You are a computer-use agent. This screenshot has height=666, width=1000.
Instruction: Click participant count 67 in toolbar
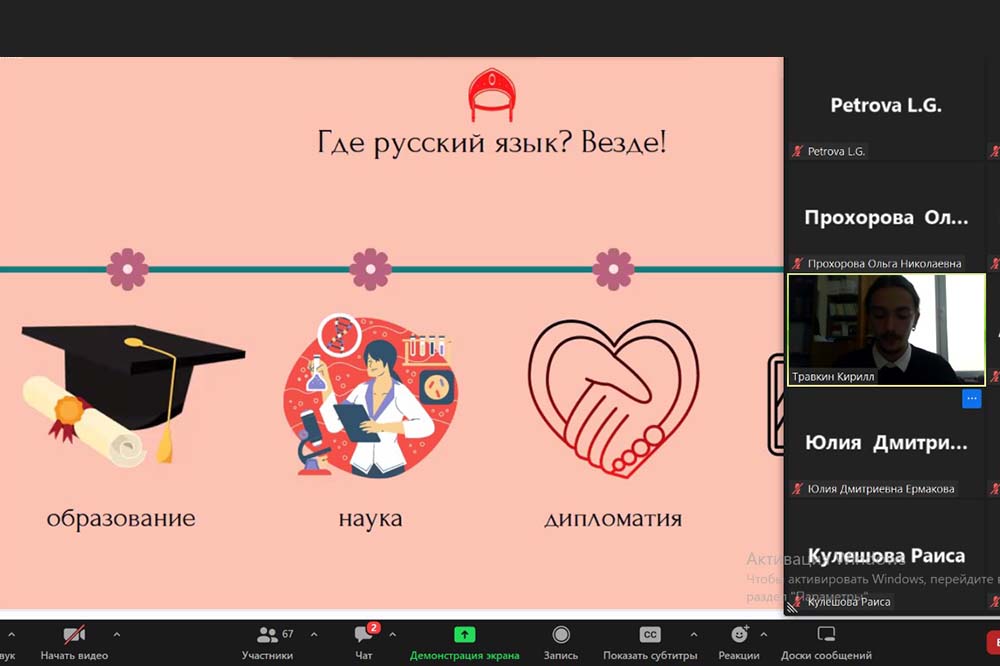pos(288,633)
